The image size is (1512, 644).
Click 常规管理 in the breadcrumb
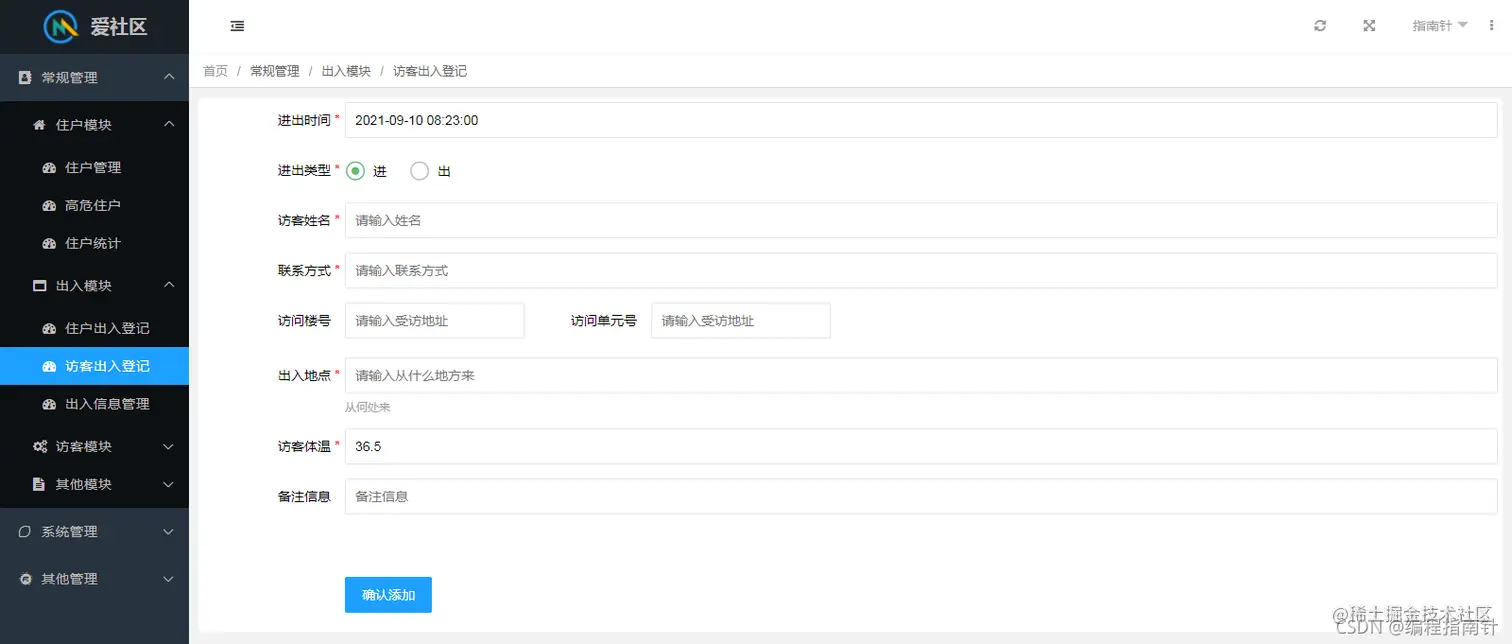[x=275, y=71]
